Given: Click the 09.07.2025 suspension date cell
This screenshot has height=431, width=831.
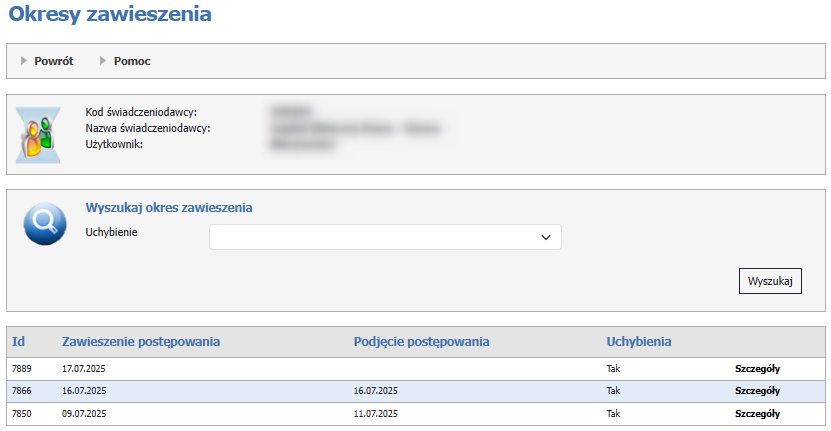Looking at the screenshot, I should 84,414.
